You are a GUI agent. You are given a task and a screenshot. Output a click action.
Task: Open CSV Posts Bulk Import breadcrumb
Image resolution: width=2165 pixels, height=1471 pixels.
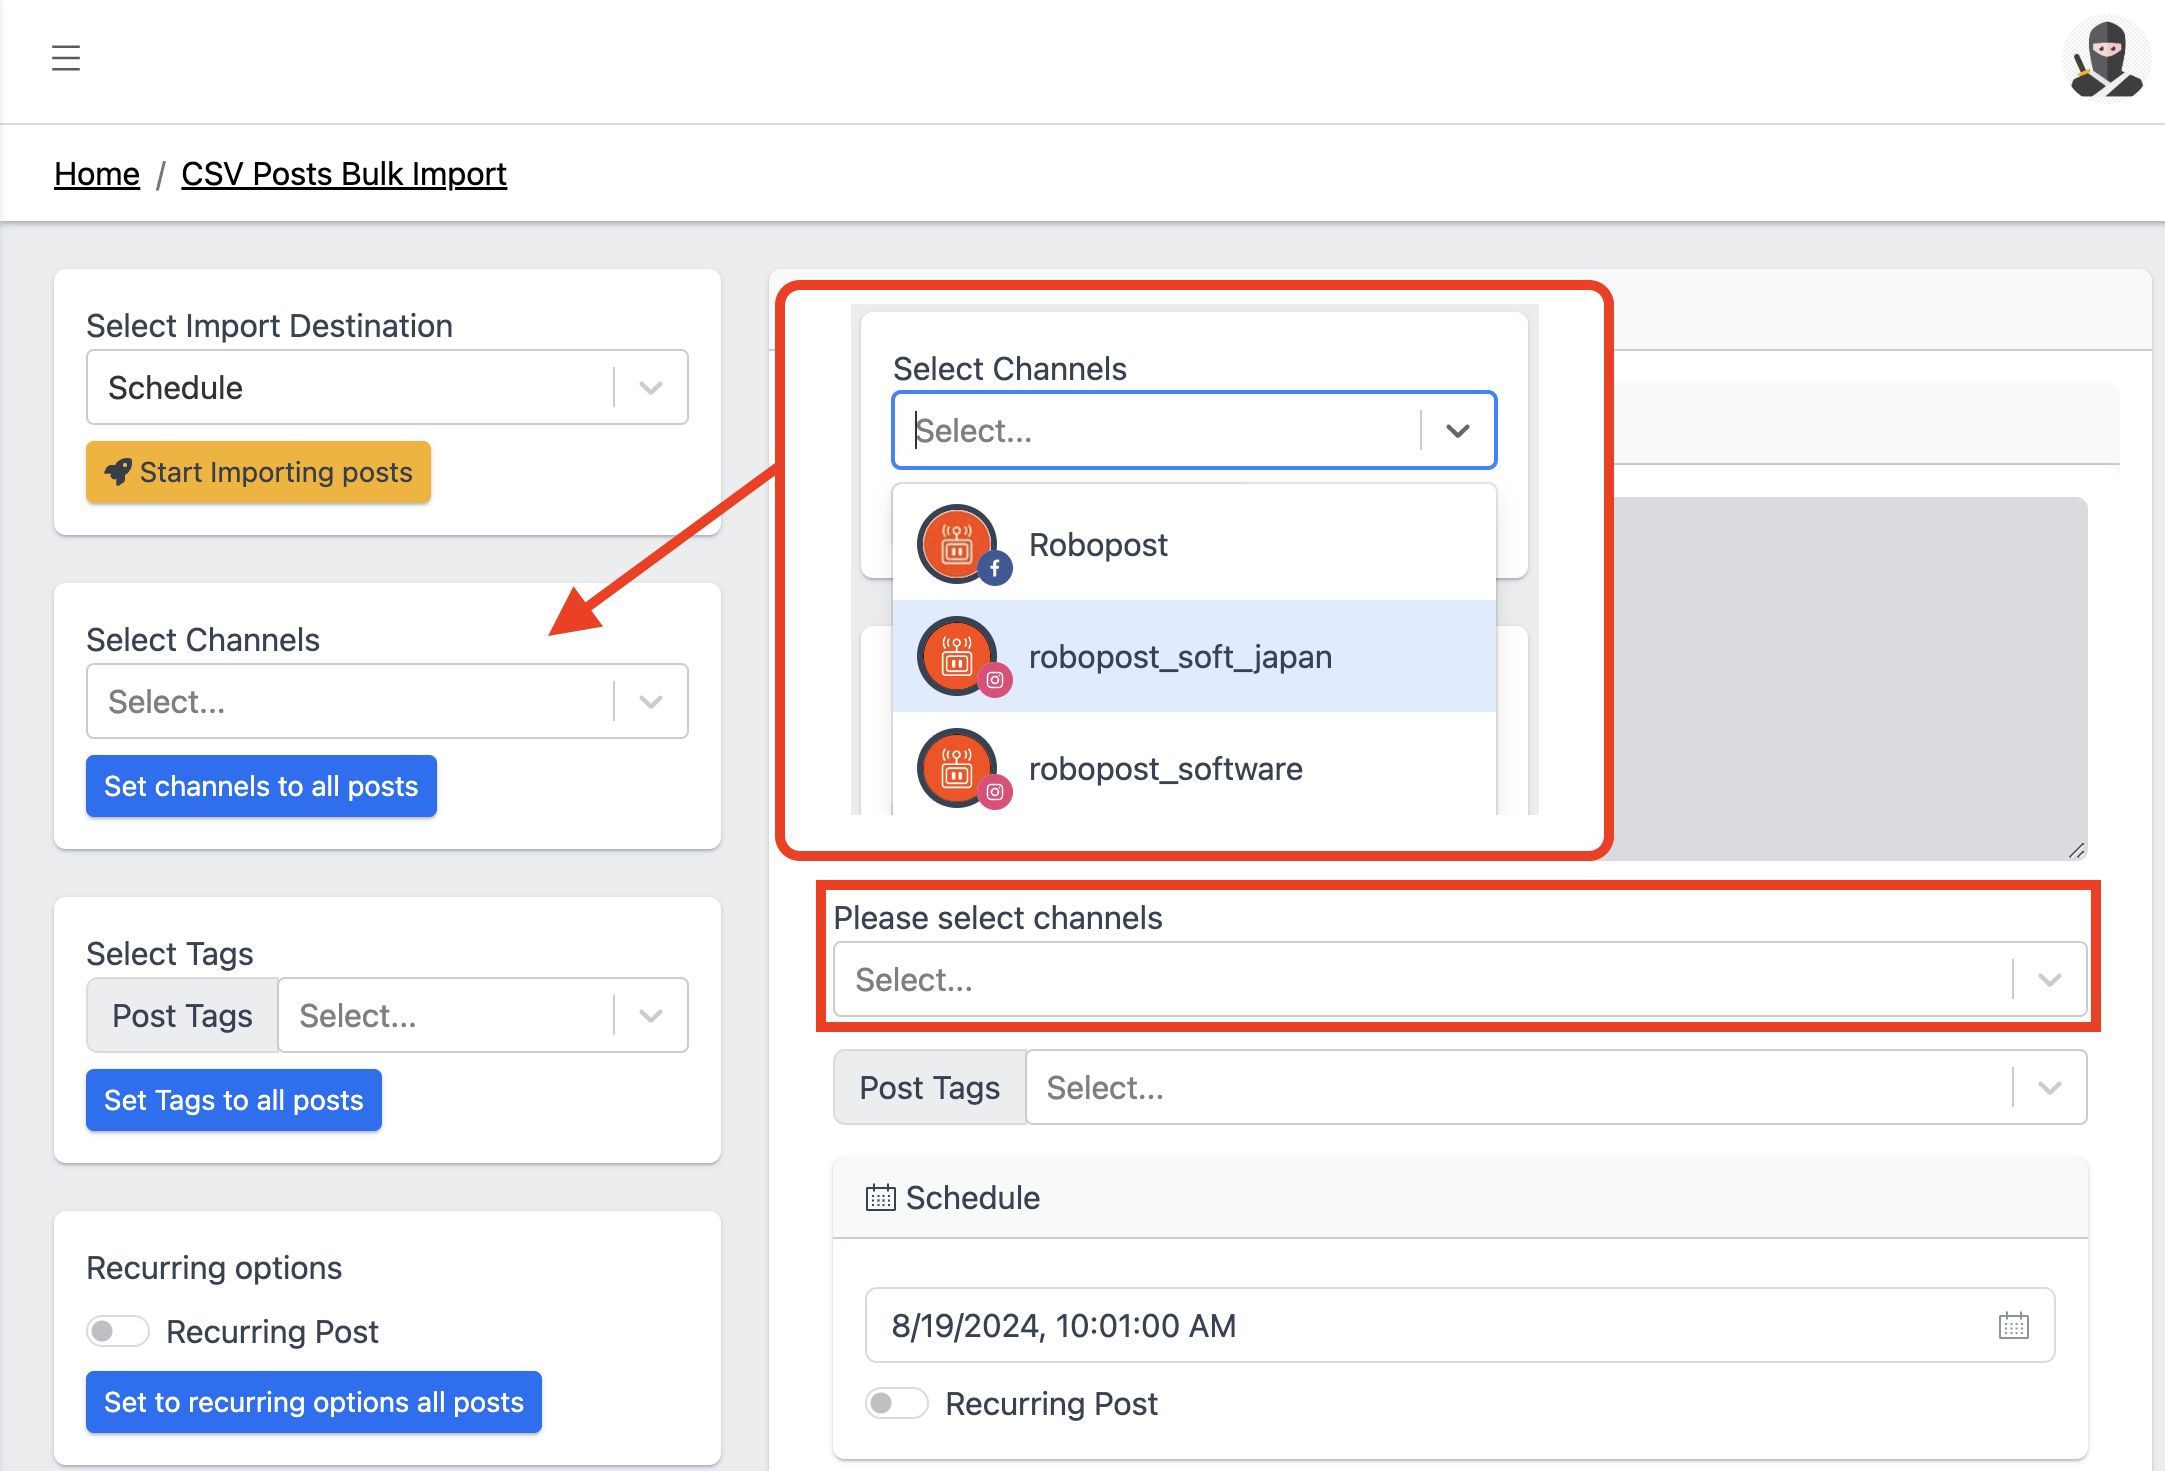(x=344, y=173)
